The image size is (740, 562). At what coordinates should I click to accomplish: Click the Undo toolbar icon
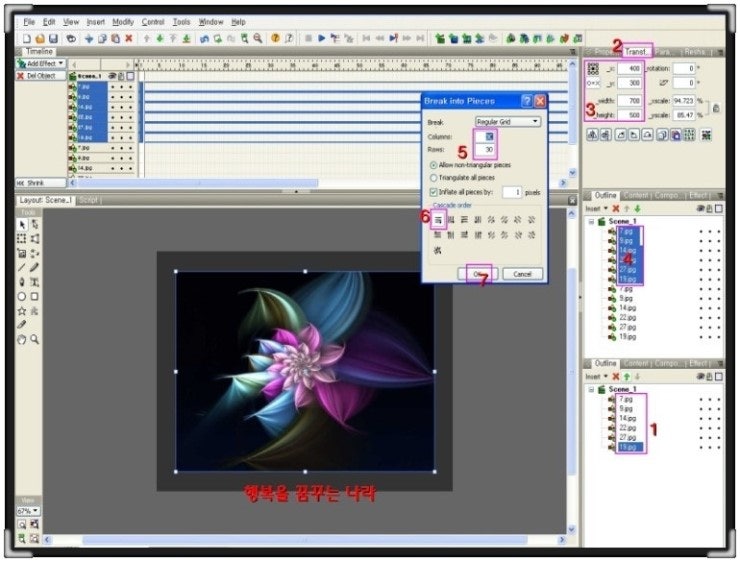coord(204,39)
